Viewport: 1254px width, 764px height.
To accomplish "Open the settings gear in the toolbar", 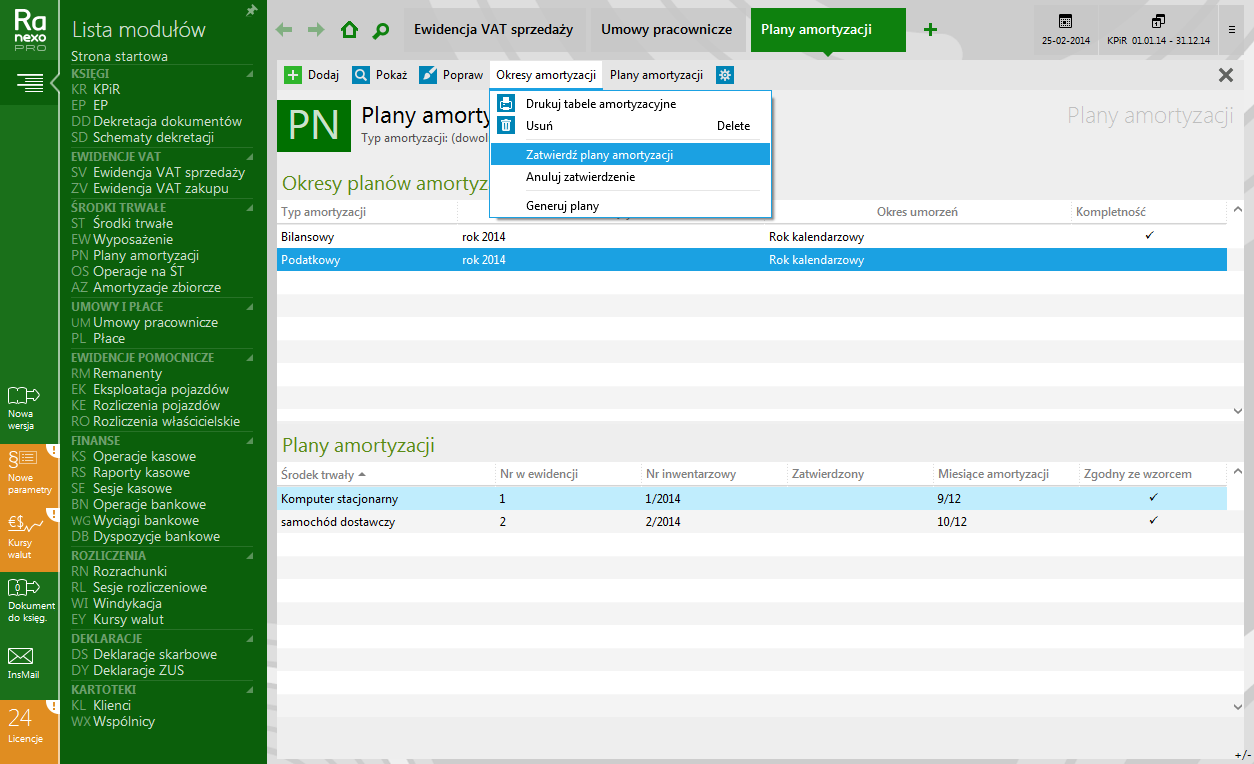I will point(725,75).
